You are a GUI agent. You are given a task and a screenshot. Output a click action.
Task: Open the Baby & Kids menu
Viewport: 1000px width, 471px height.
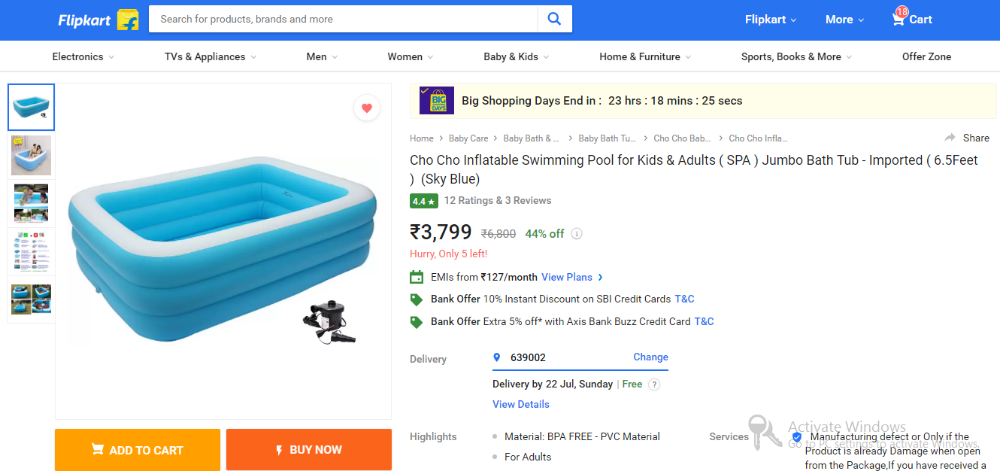click(x=516, y=57)
